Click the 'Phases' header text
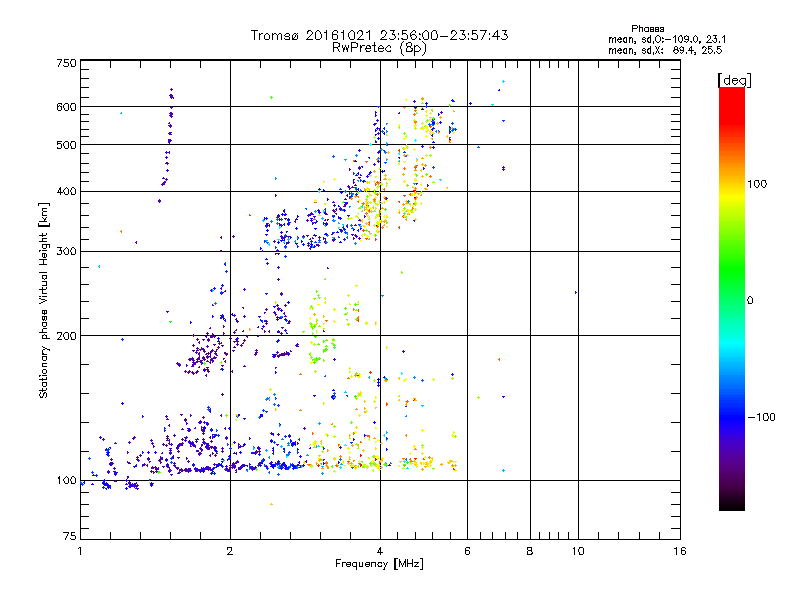Image resolution: width=800 pixels, height=600 pixels. point(647,29)
